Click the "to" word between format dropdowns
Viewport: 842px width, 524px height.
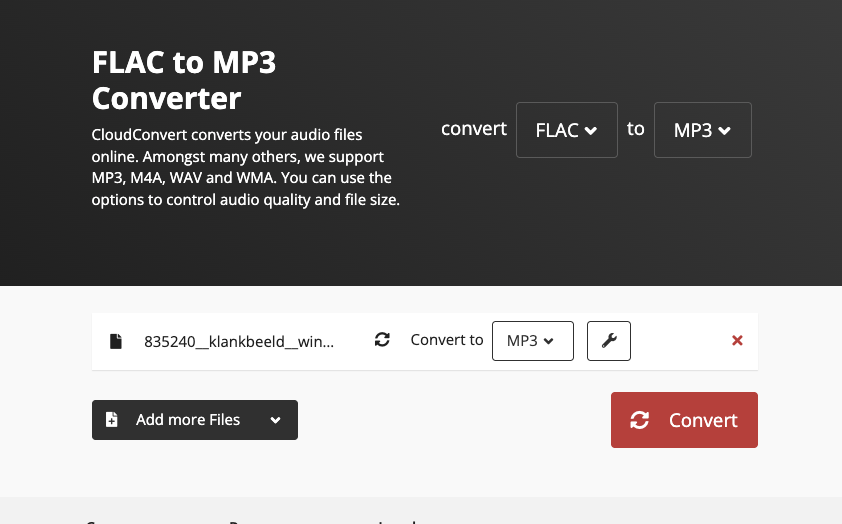(x=636, y=129)
